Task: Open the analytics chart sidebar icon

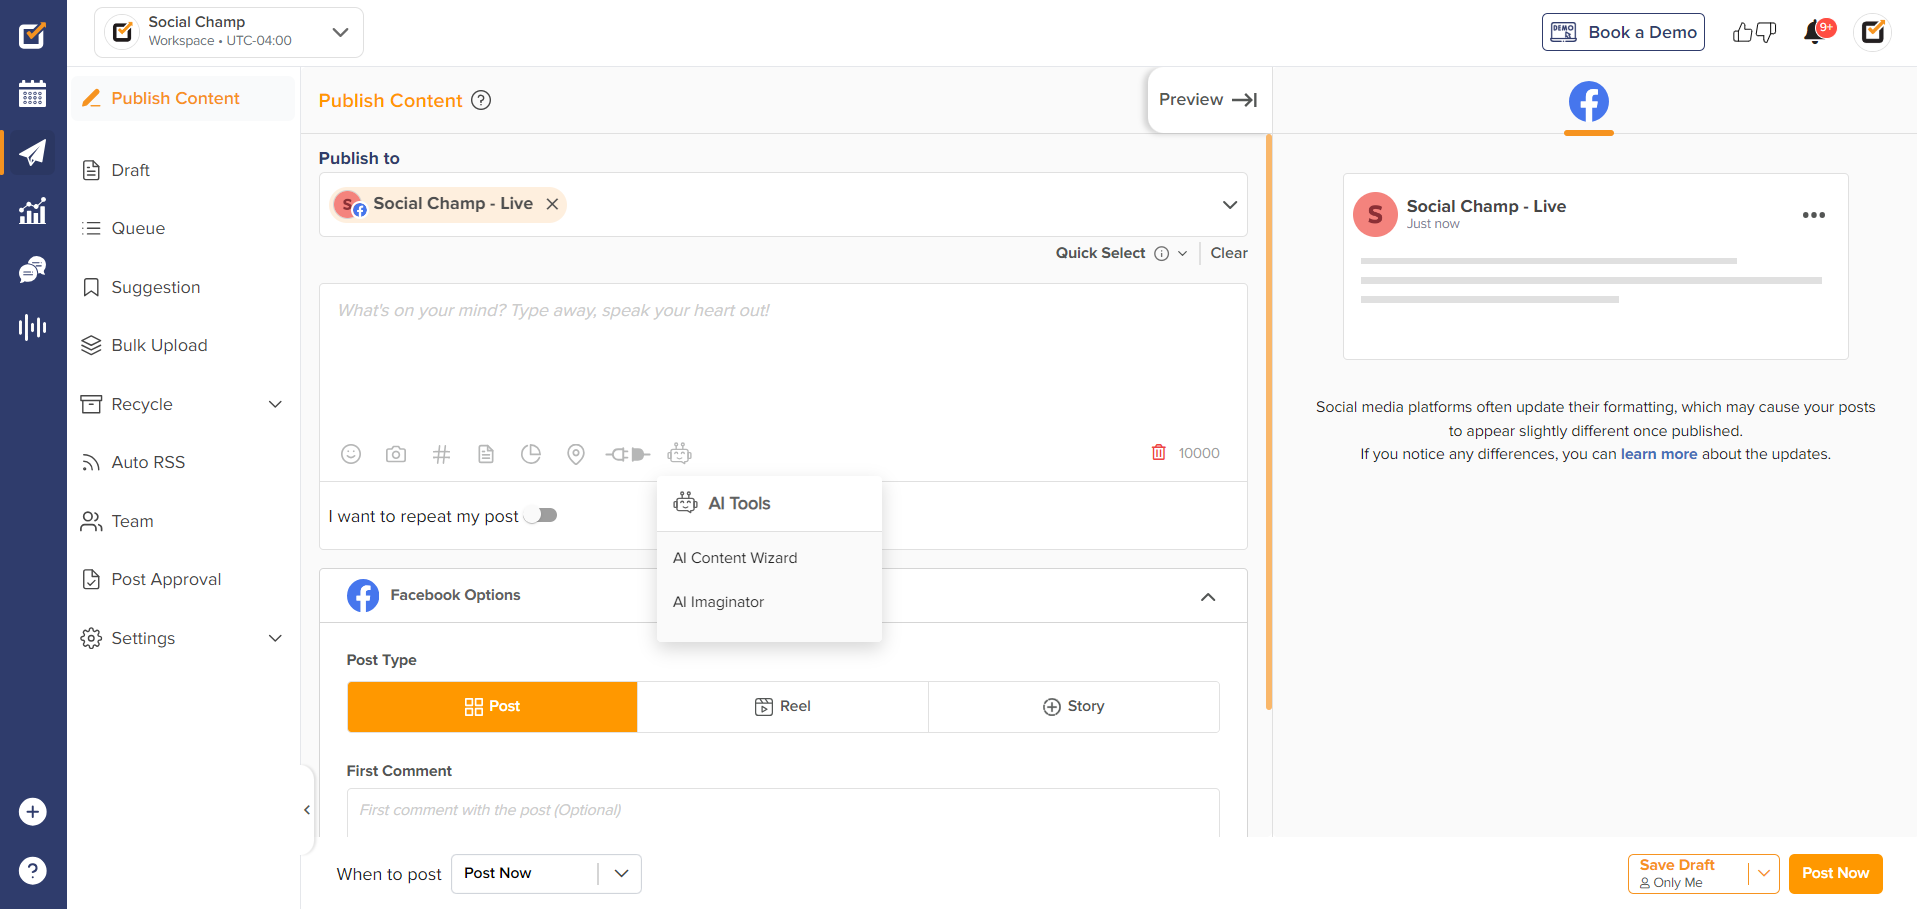Action: click(33, 211)
